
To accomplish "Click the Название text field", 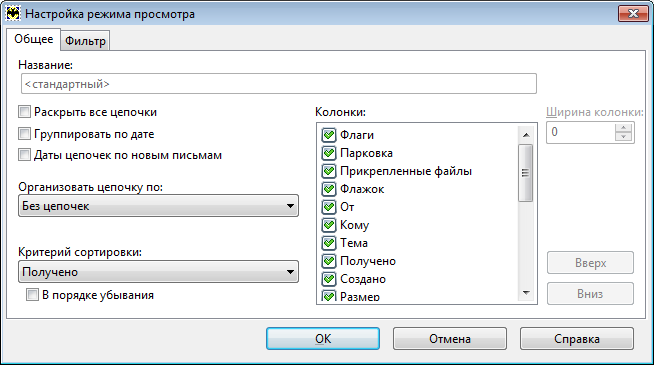I will coord(279,84).
